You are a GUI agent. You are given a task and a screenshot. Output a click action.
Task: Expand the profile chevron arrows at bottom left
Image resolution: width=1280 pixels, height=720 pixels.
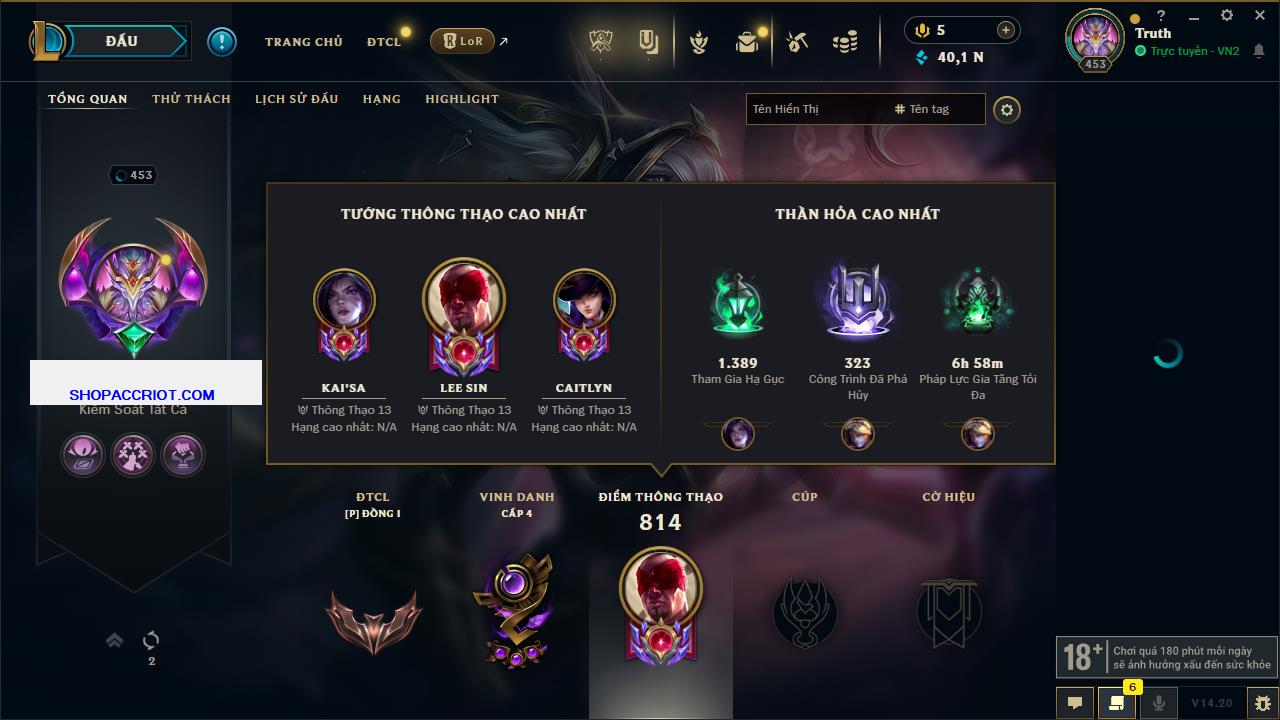click(x=114, y=640)
